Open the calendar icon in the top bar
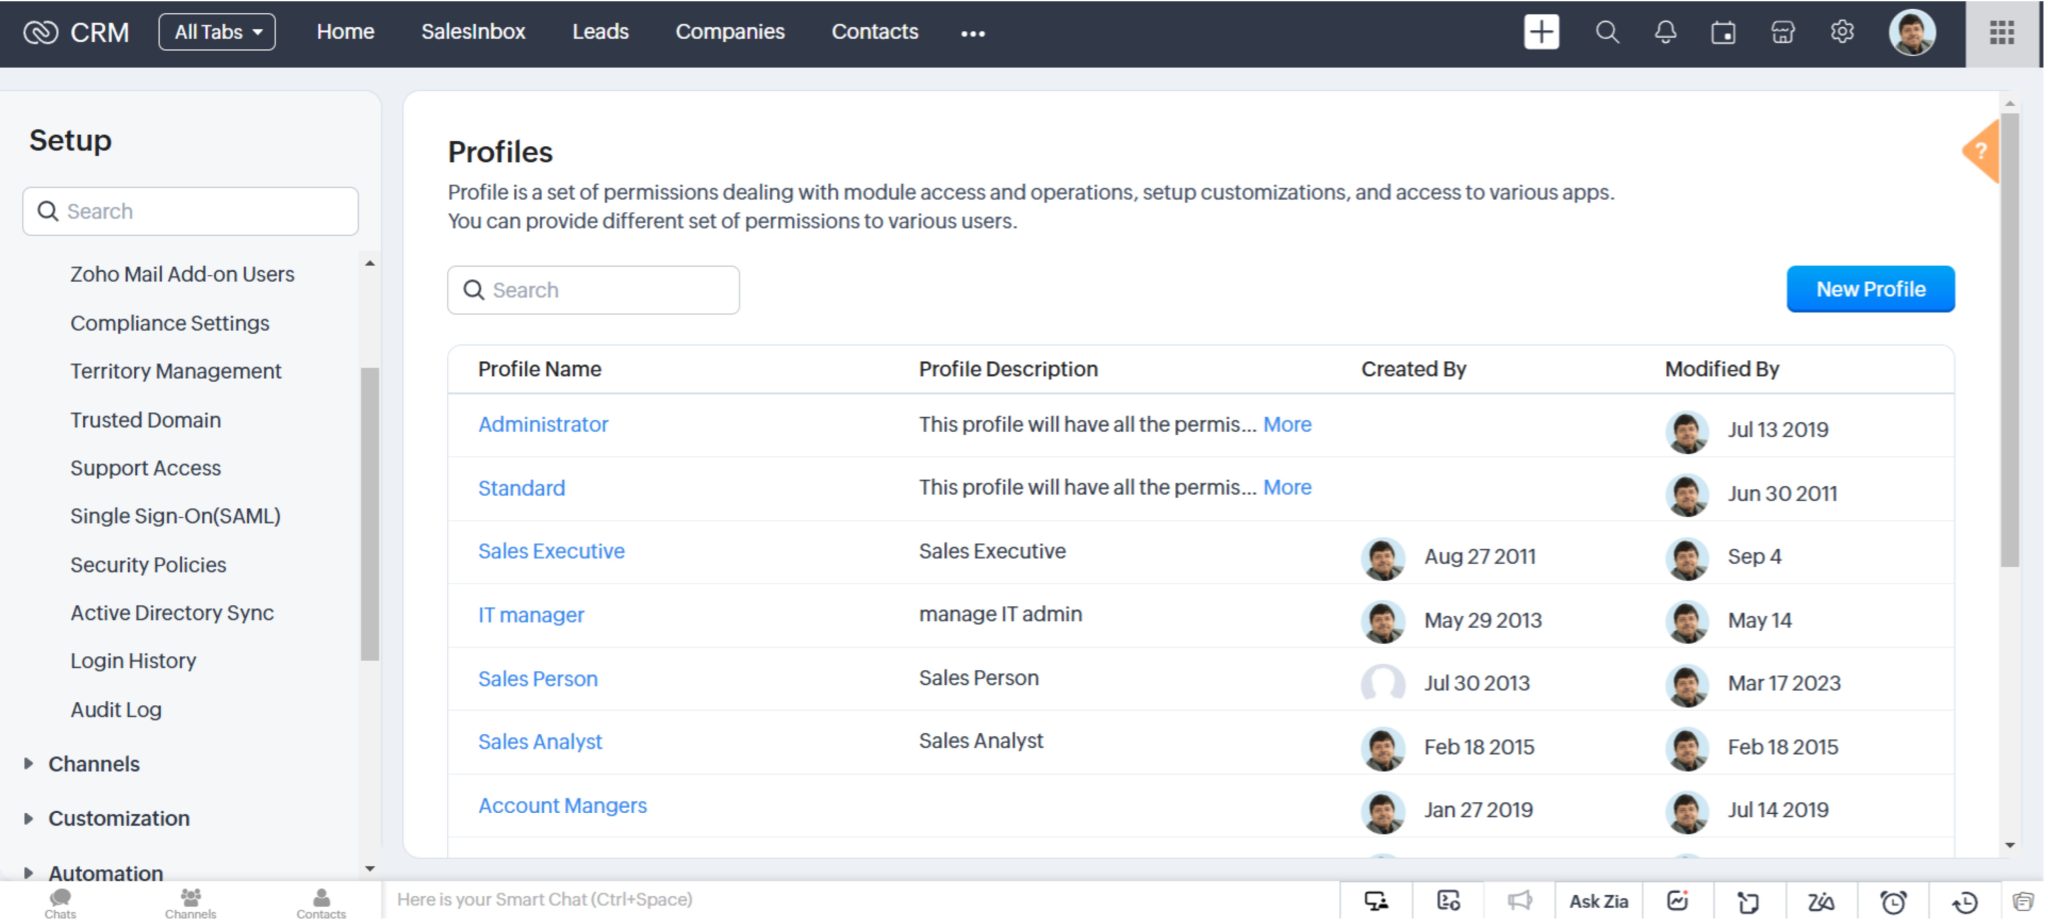The image size is (2048, 920). pos(1723,32)
